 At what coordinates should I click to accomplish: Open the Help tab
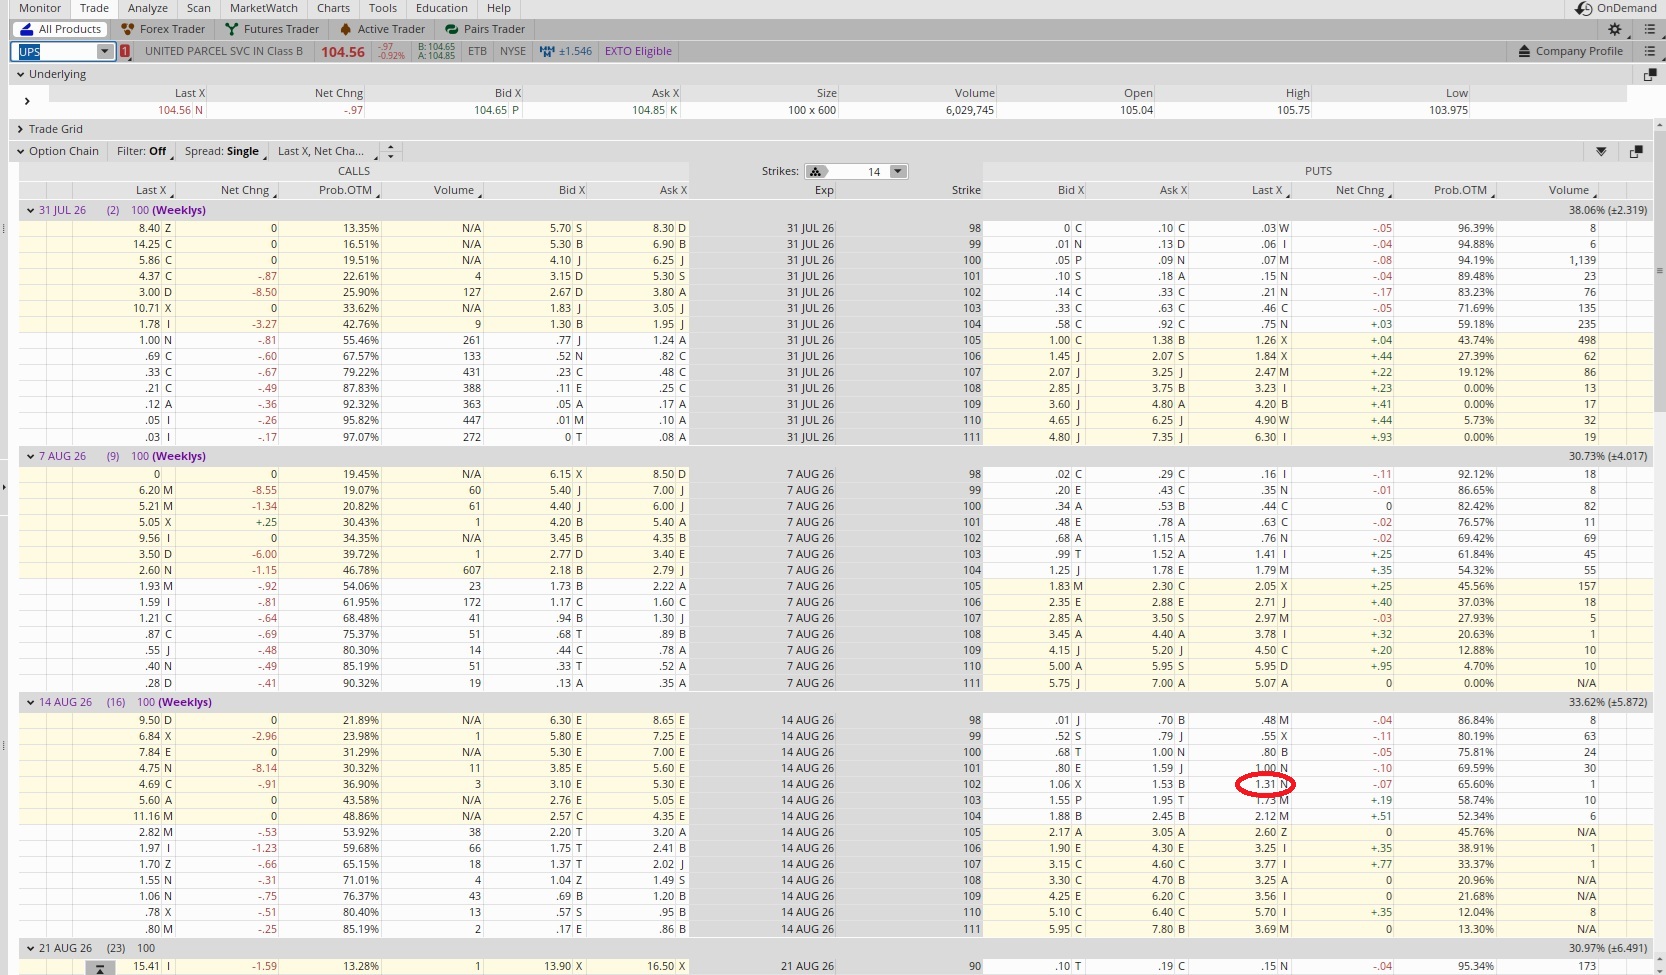[x=499, y=8]
